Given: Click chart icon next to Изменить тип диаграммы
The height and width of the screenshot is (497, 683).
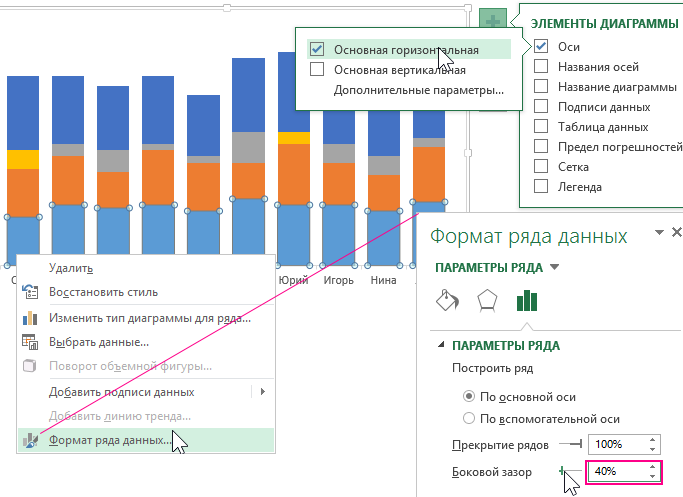Looking at the screenshot, I should (30, 318).
